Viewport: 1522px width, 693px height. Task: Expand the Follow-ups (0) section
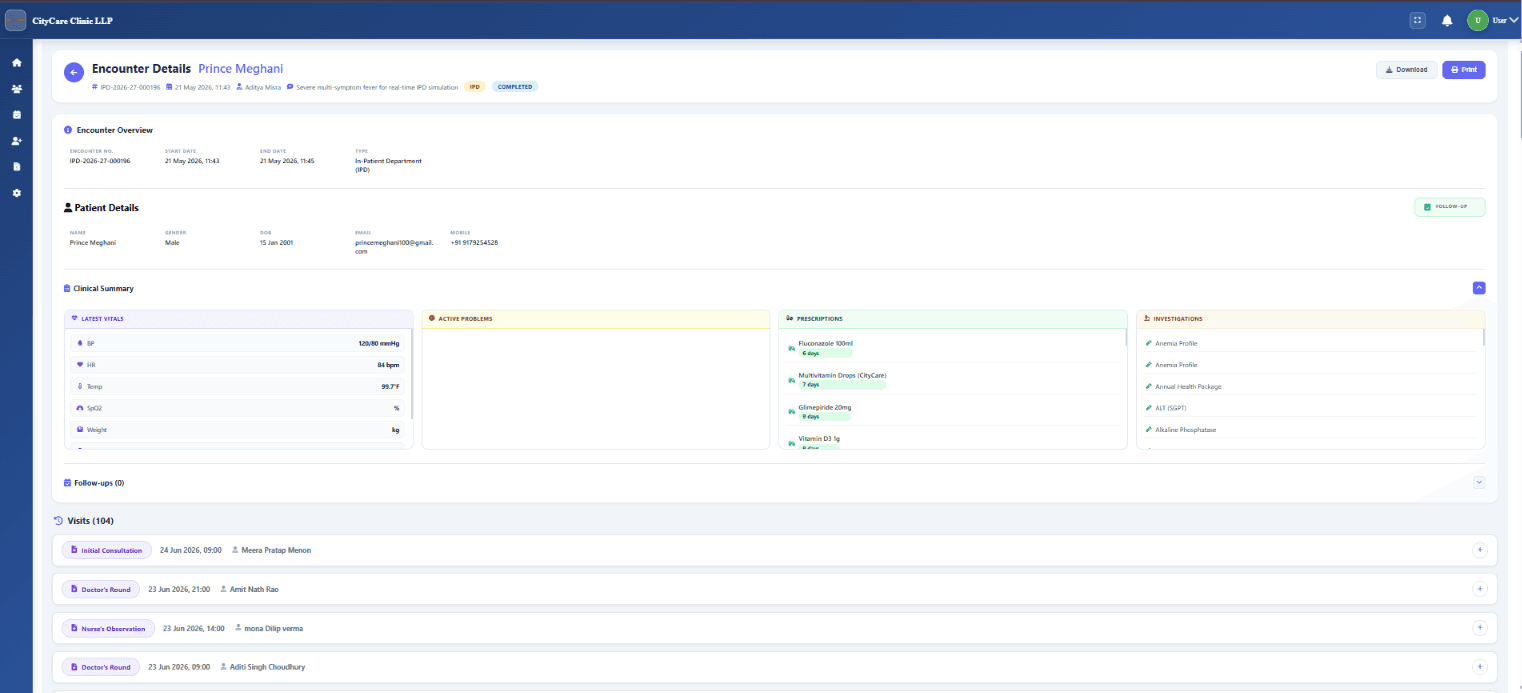[1479, 482]
